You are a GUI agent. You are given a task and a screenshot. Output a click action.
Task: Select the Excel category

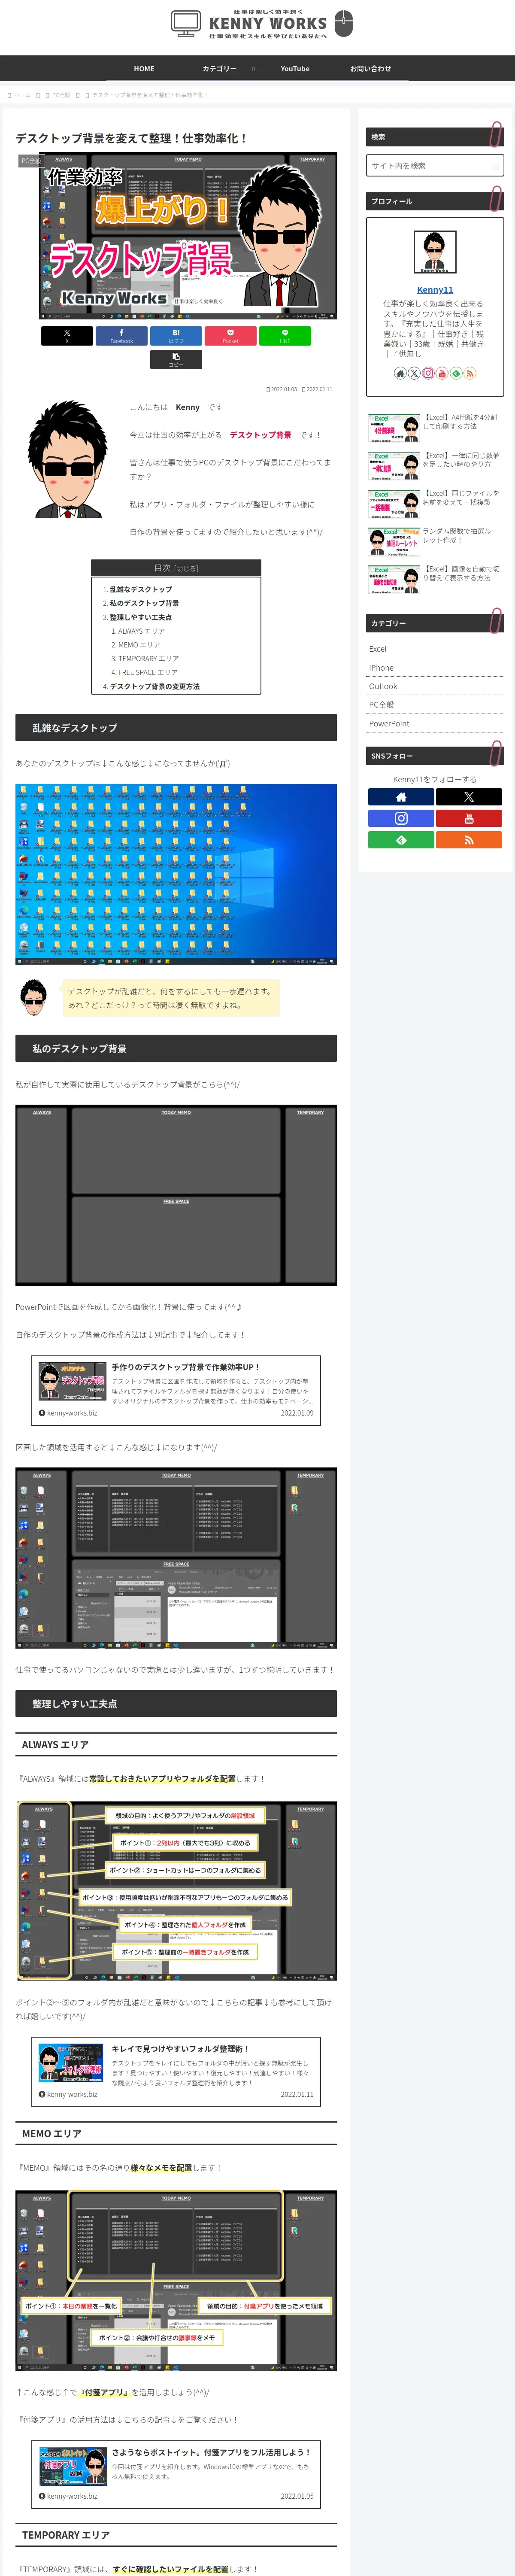click(x=435, y=649)
